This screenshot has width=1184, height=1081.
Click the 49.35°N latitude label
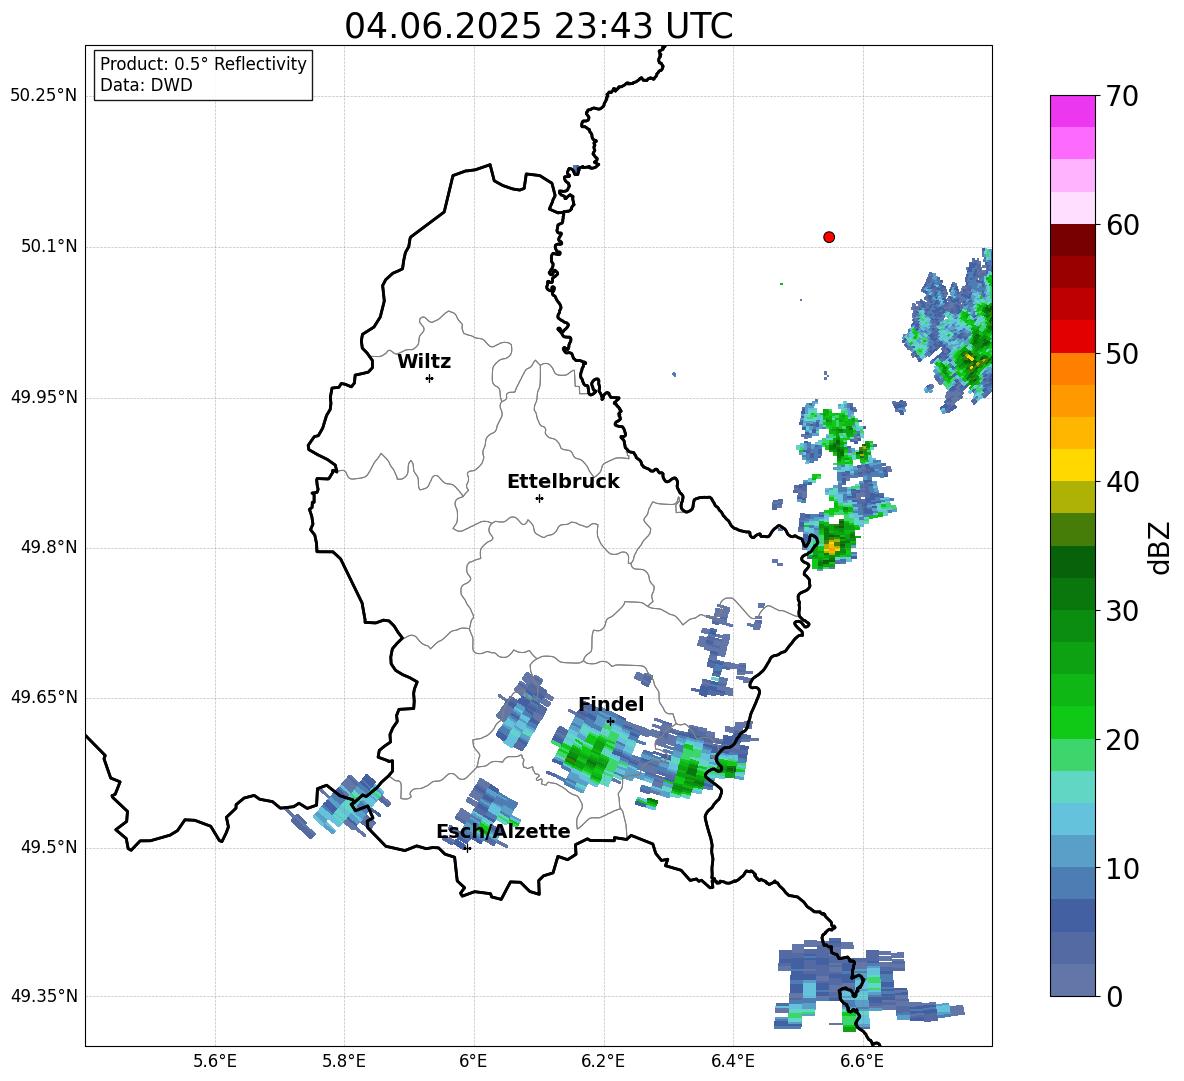(x=44, y=996)
